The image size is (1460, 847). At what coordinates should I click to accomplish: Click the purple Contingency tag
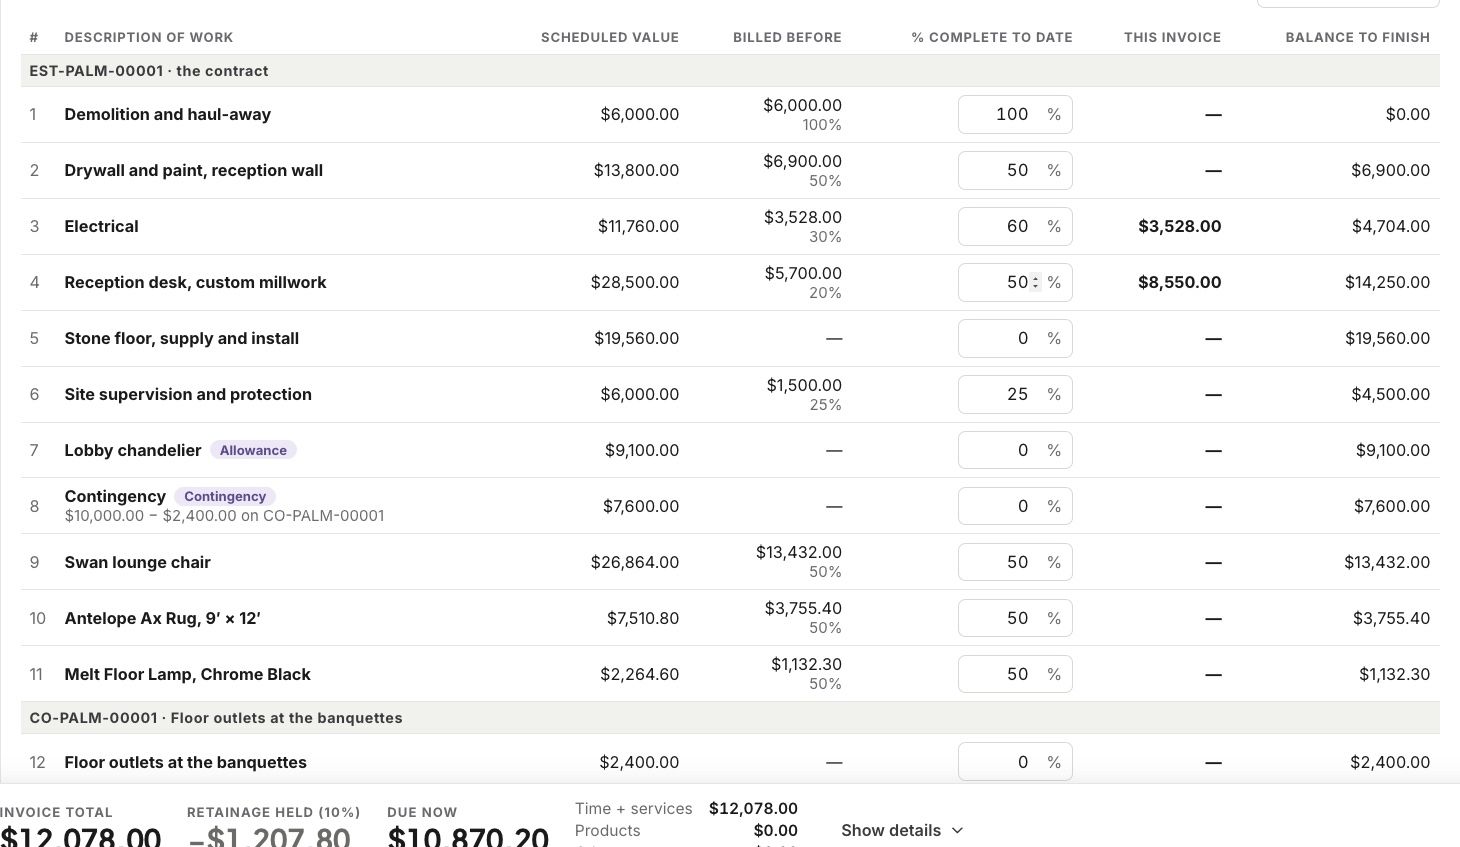click(x=225, y=496)
